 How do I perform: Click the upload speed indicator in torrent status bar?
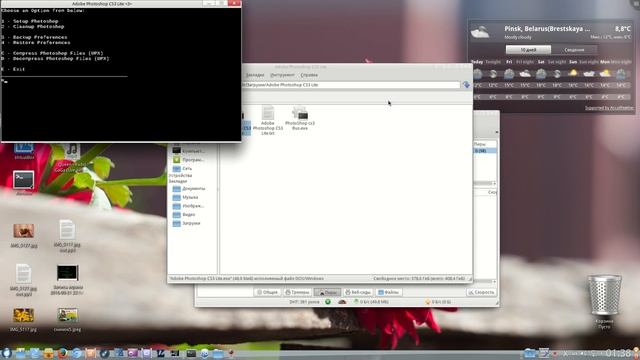pyautogui.click(x=438, y=302)
